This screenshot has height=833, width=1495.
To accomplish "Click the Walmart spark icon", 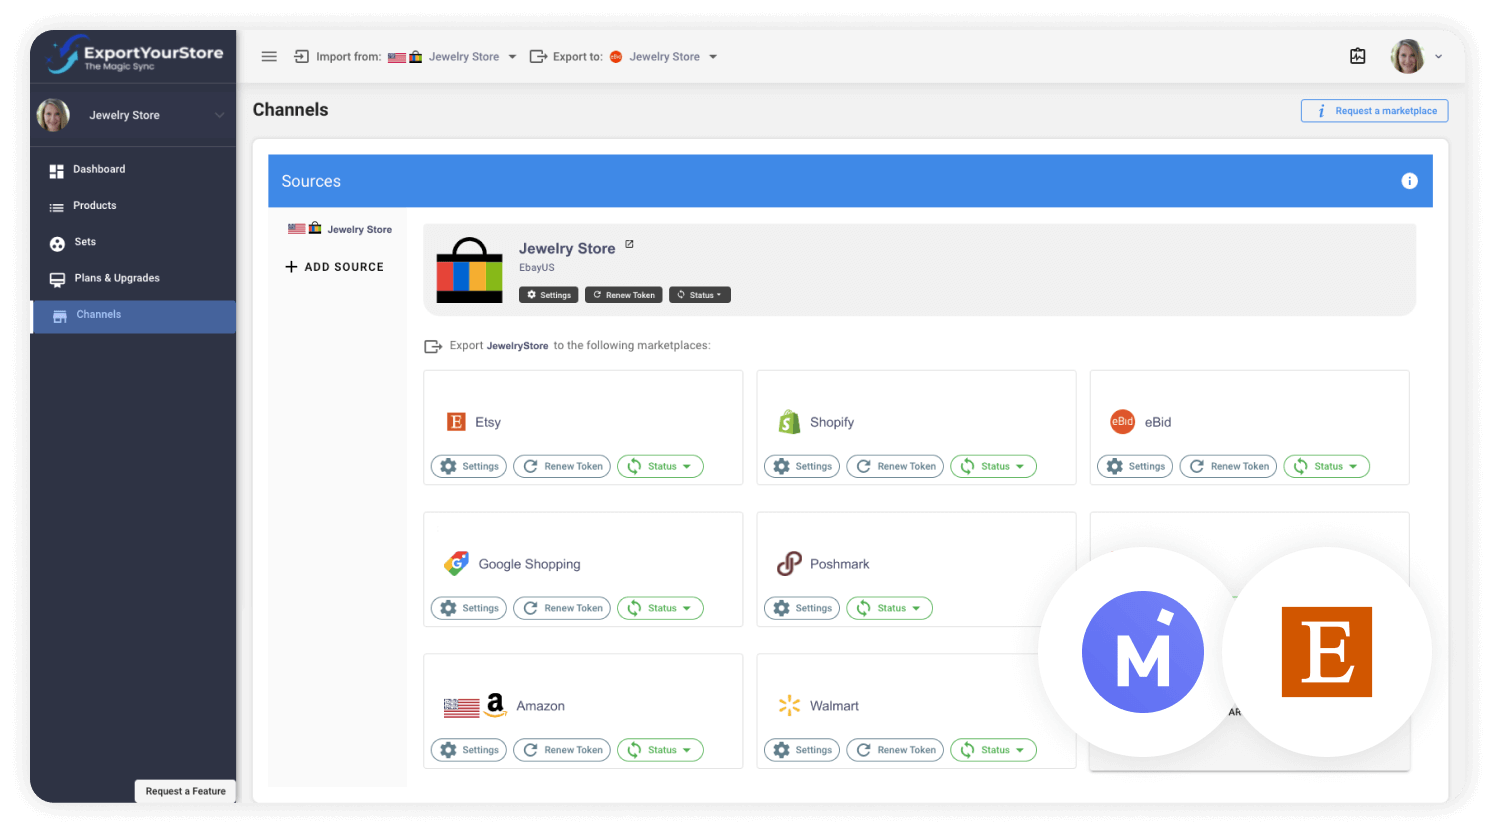I will [x=789, y=706].
